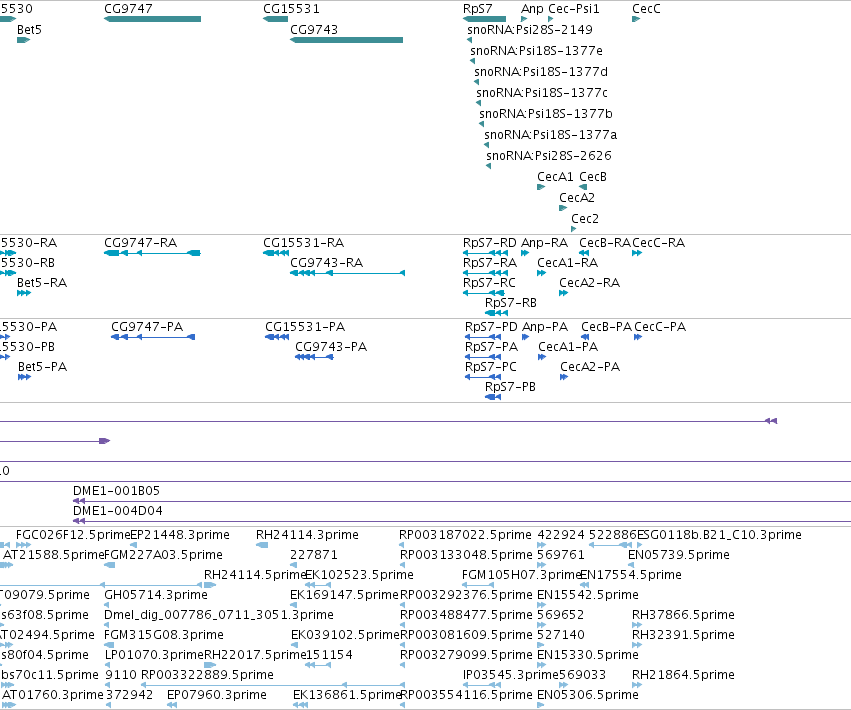851x710 pixels.
Task: Click EST EP21448.3prime label
Action: (180, 535)
